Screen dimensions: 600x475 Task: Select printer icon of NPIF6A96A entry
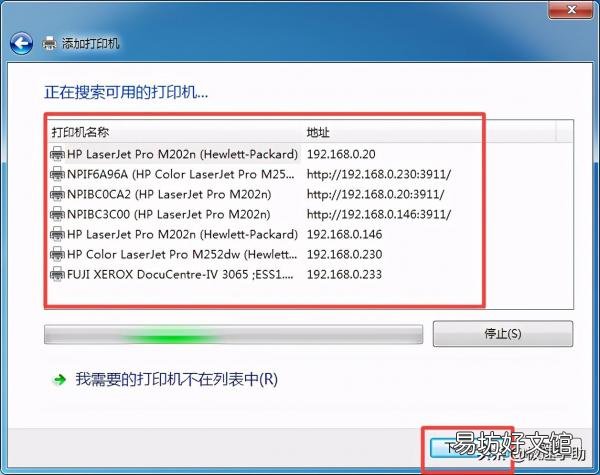57,174
